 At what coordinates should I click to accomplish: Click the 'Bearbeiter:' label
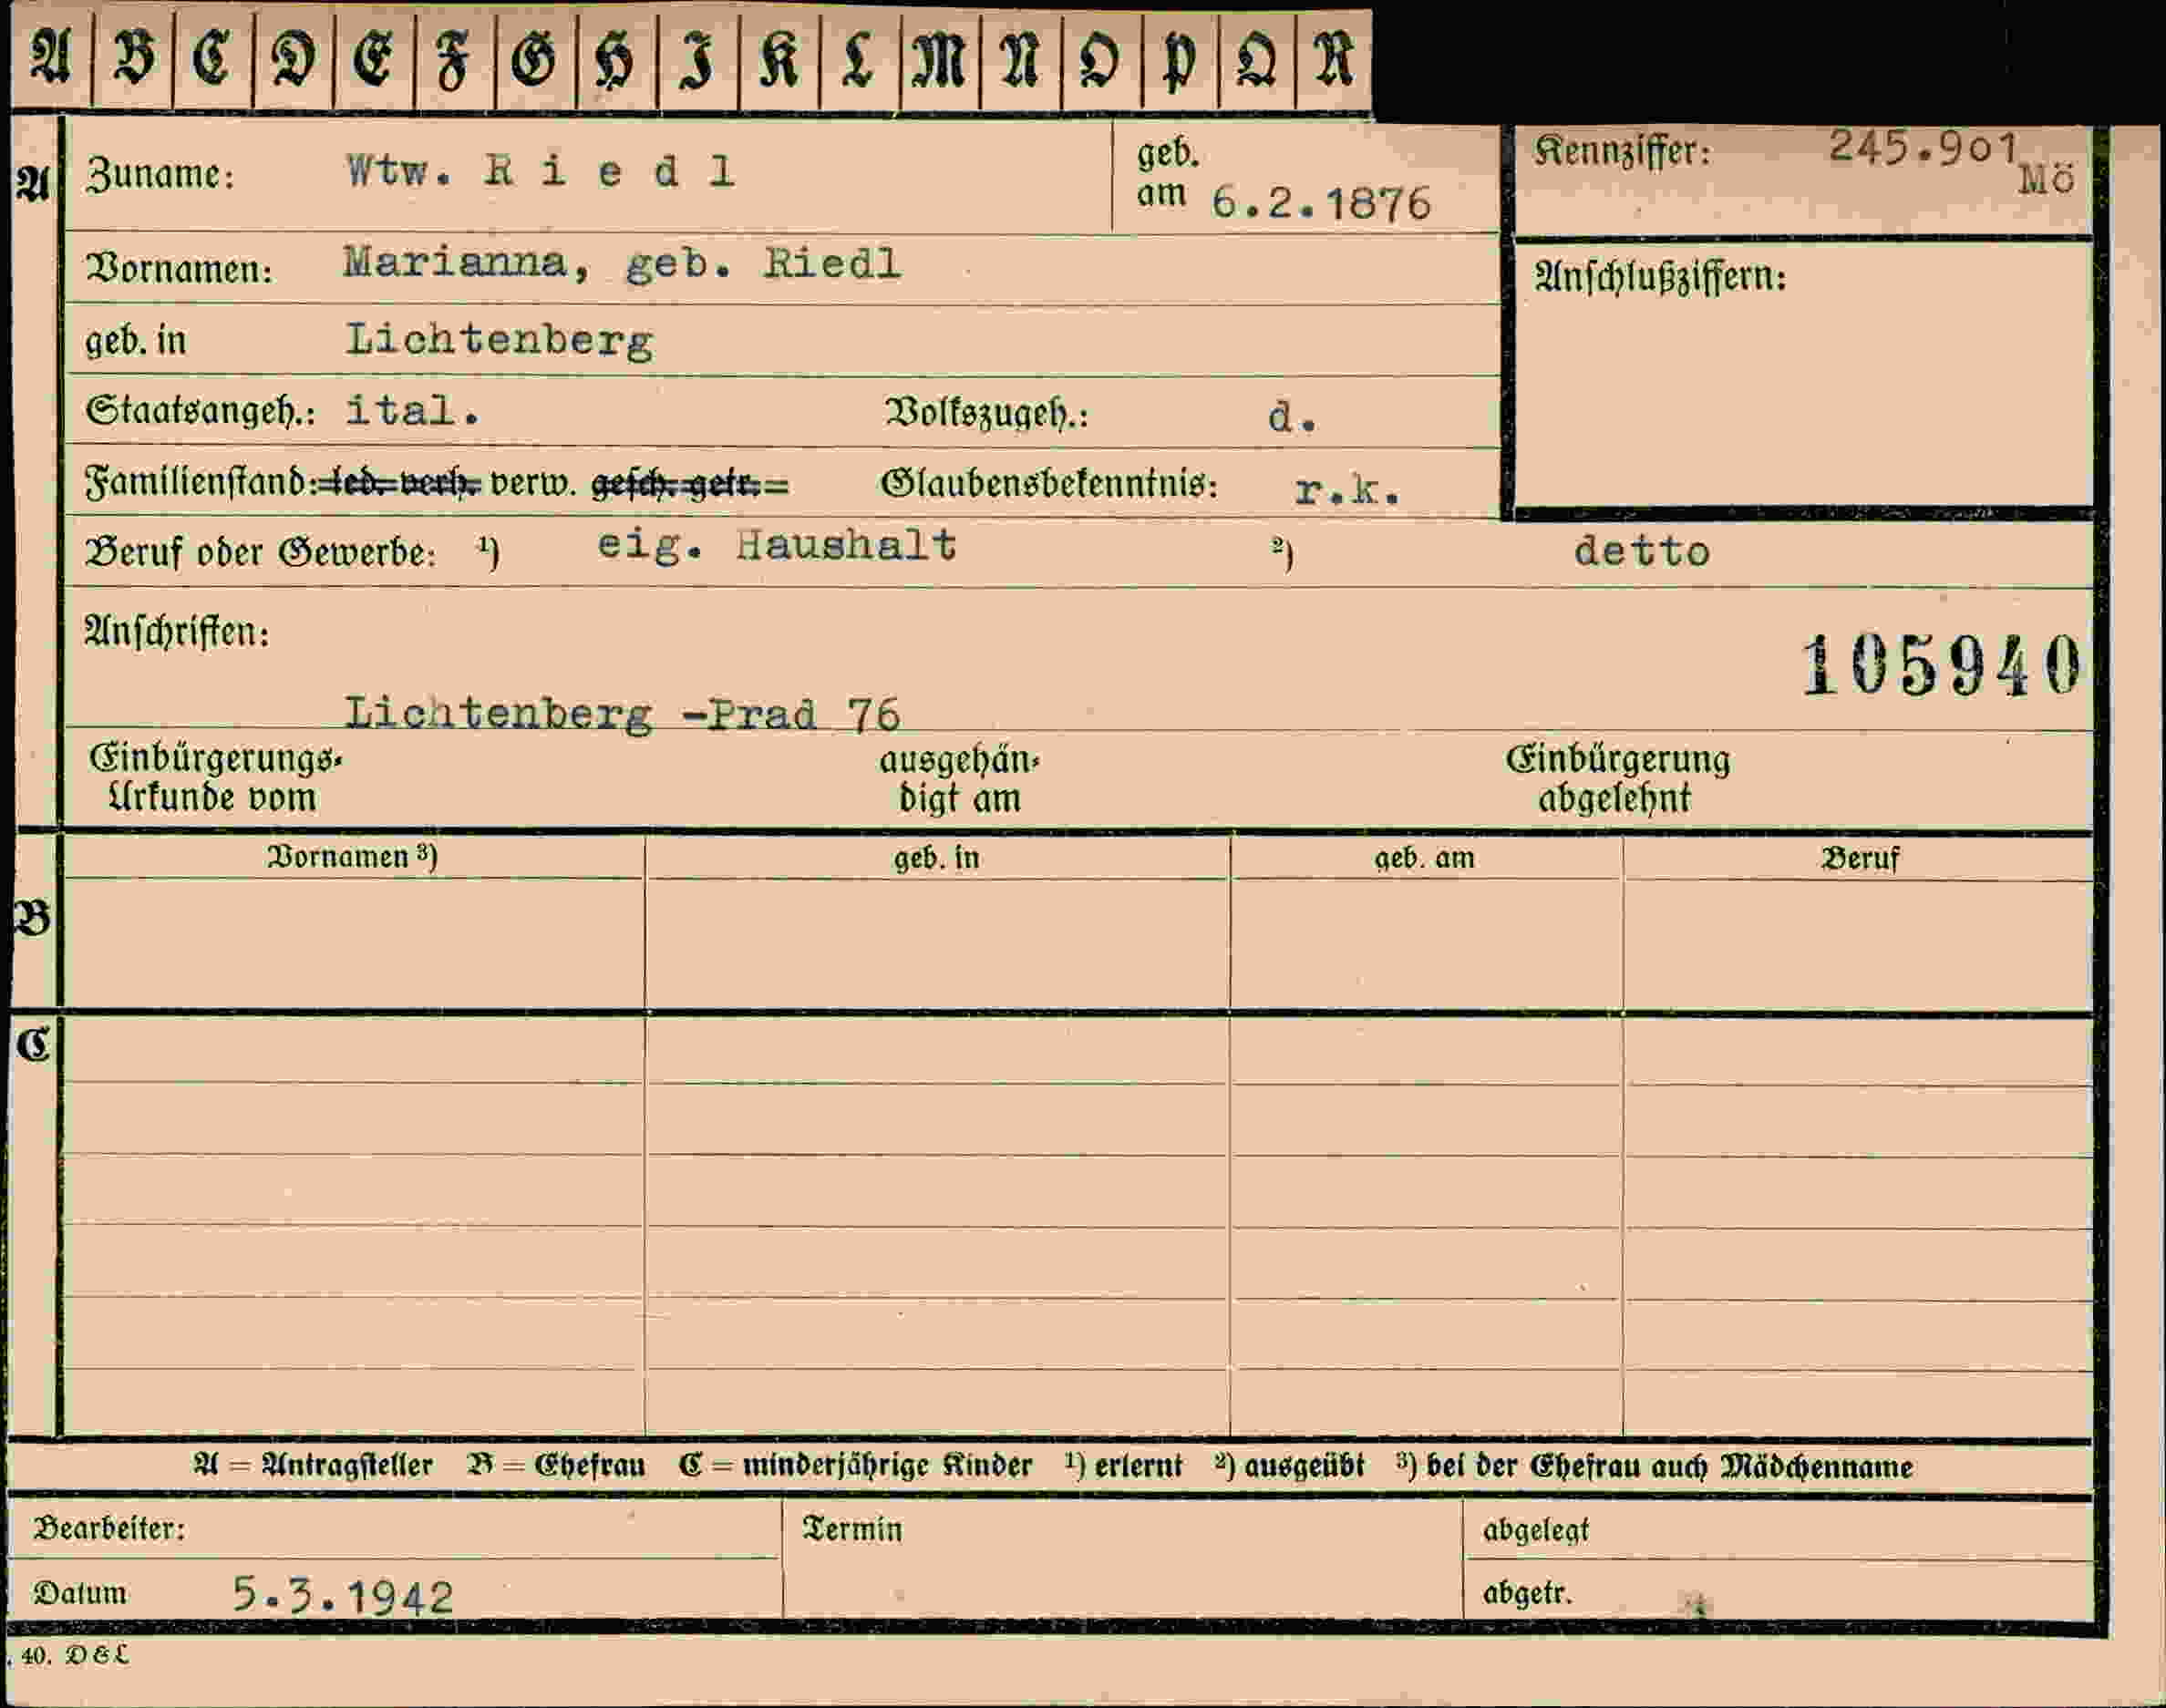click(x=109, y=1529)
